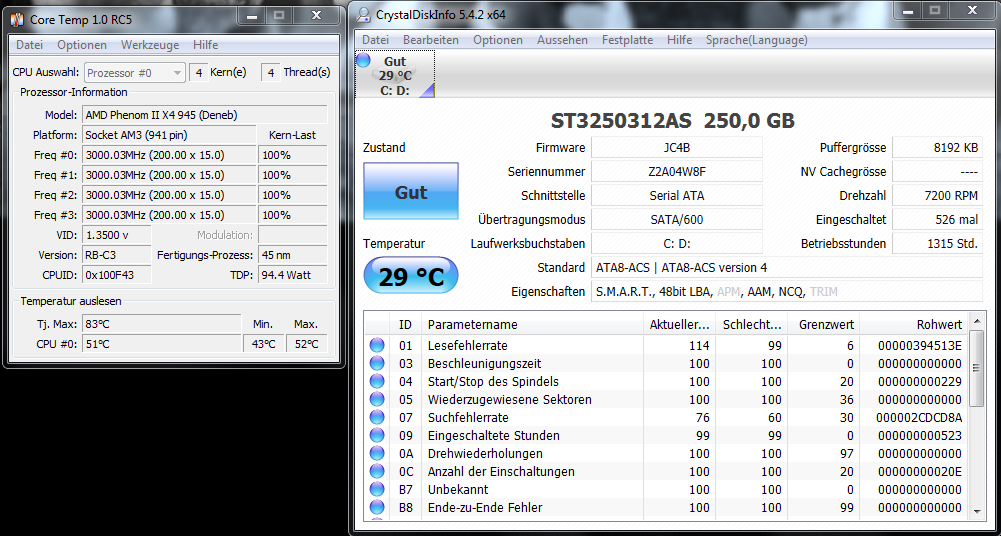Viewport: 1001px width, 536px height.
Task: Click the SMART list scrollbar thumb
Action: [x=977, y=368]
